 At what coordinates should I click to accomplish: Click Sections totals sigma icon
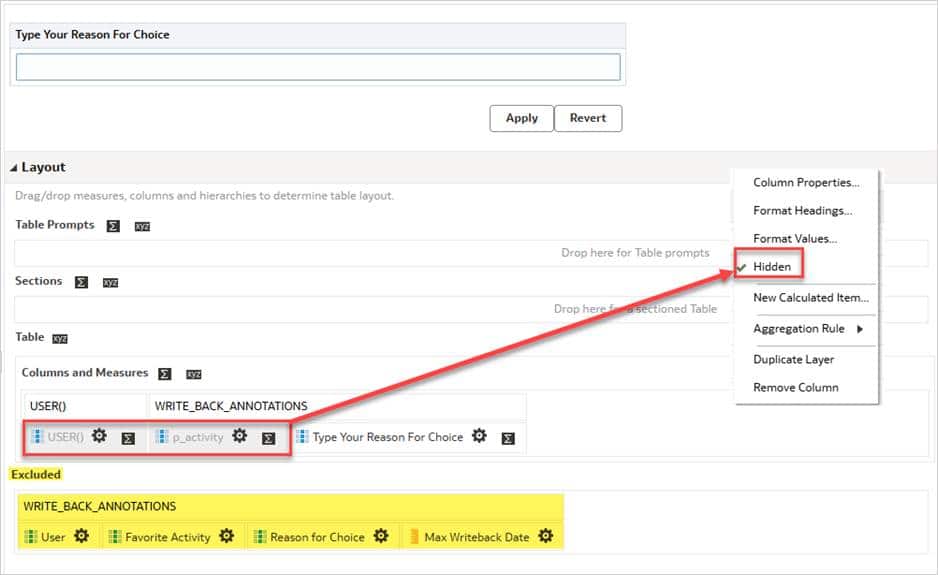(81, 282)
